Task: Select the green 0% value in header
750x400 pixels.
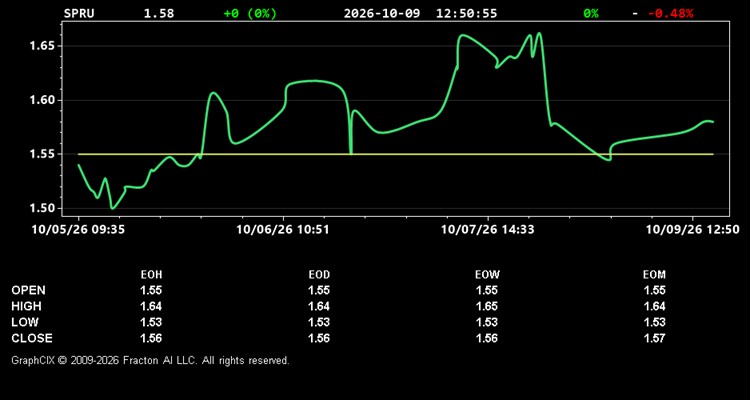Action: pos(591,13)
